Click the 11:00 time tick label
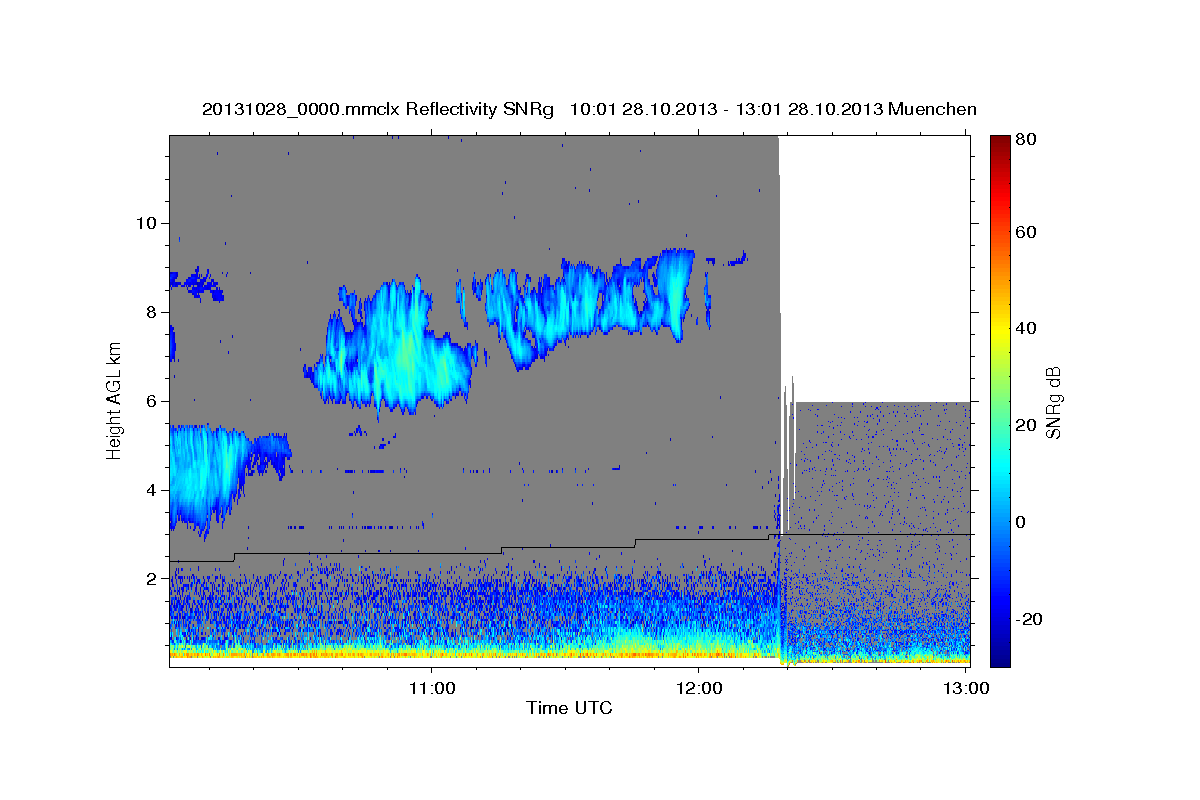The image size is (1200, 800). pyautogui.click(x=432, y=688)
